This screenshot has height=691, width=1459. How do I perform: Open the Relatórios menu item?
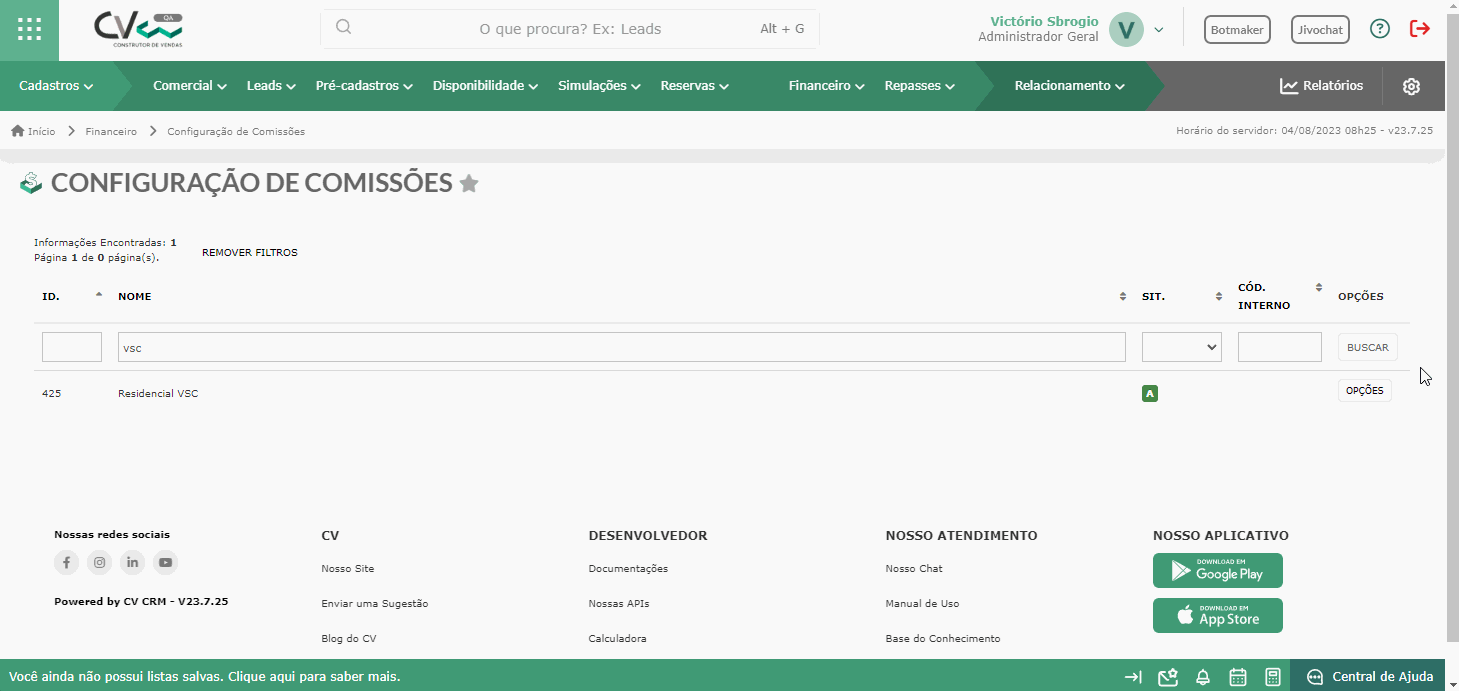tap(1322, 86)
